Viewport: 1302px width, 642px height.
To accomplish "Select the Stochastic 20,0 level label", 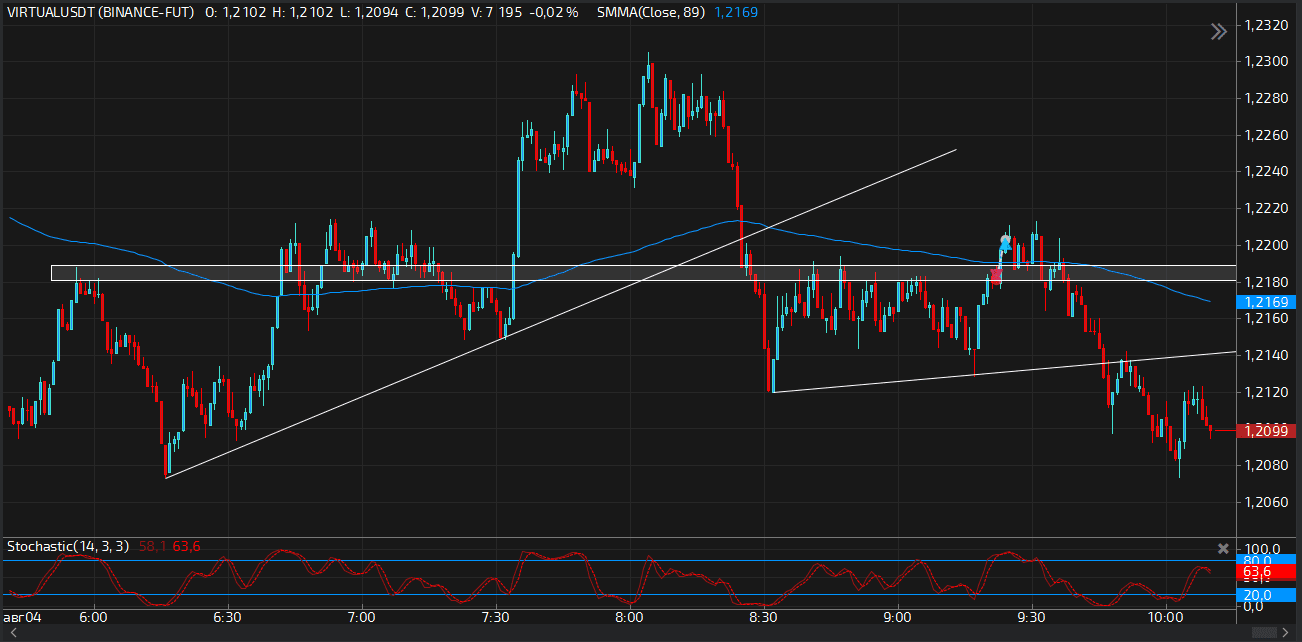I will tap(1255, 595).
